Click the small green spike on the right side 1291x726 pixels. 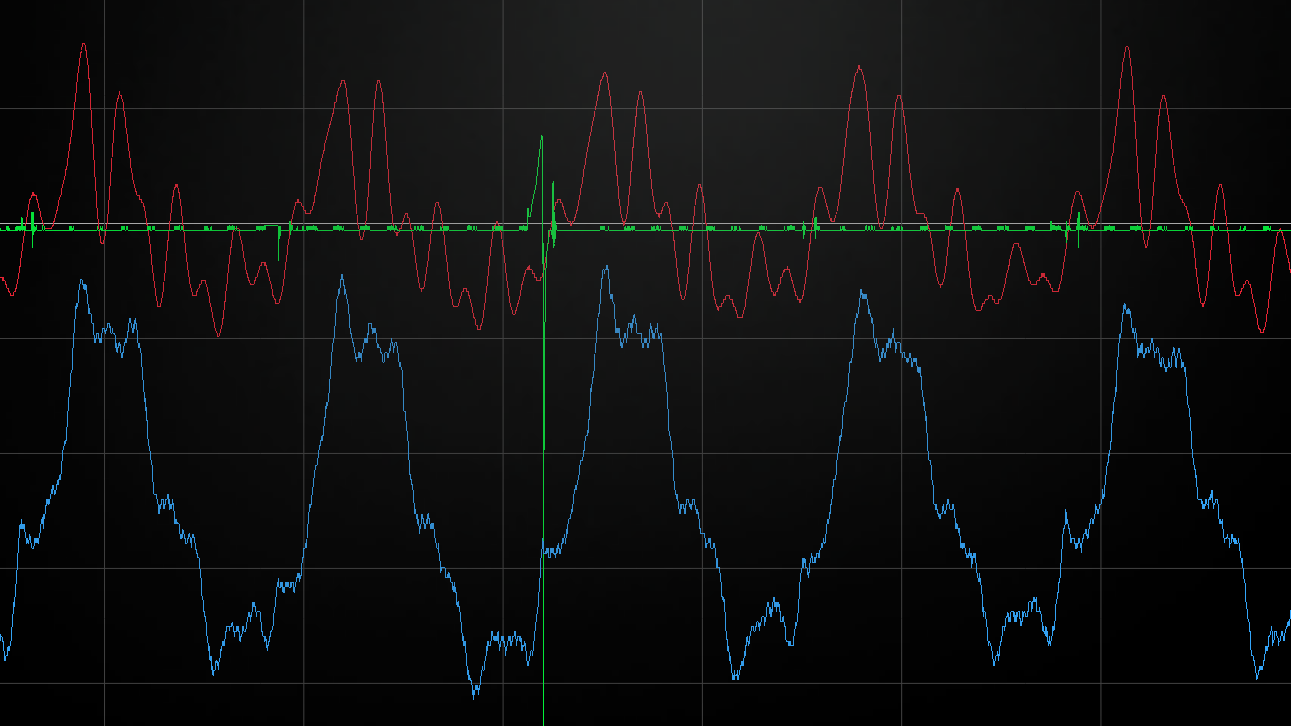coord(1079,245)
